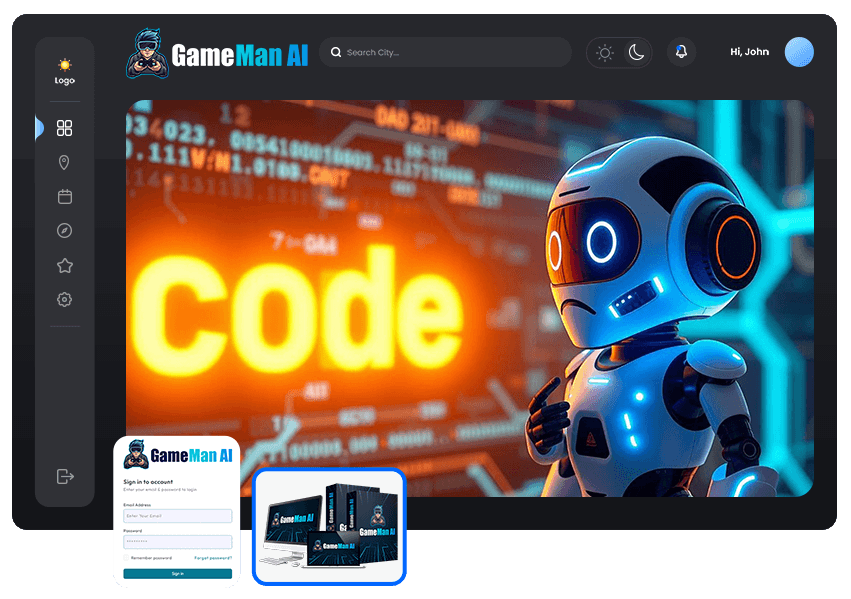
Task: Click the location pin icon in sidebar
Action: [x=65, y=162]
